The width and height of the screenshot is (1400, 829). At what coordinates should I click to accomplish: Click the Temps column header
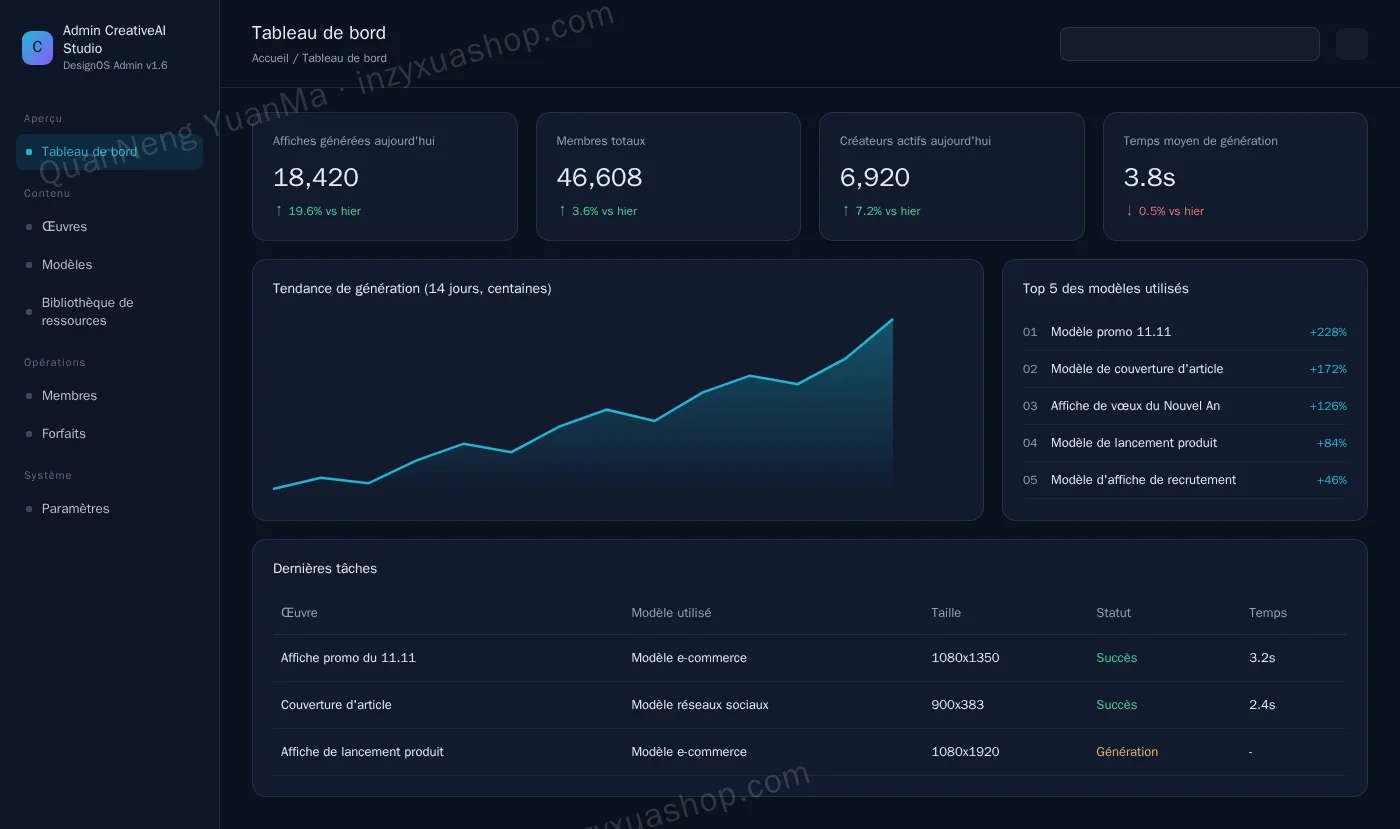[1268, 613]
